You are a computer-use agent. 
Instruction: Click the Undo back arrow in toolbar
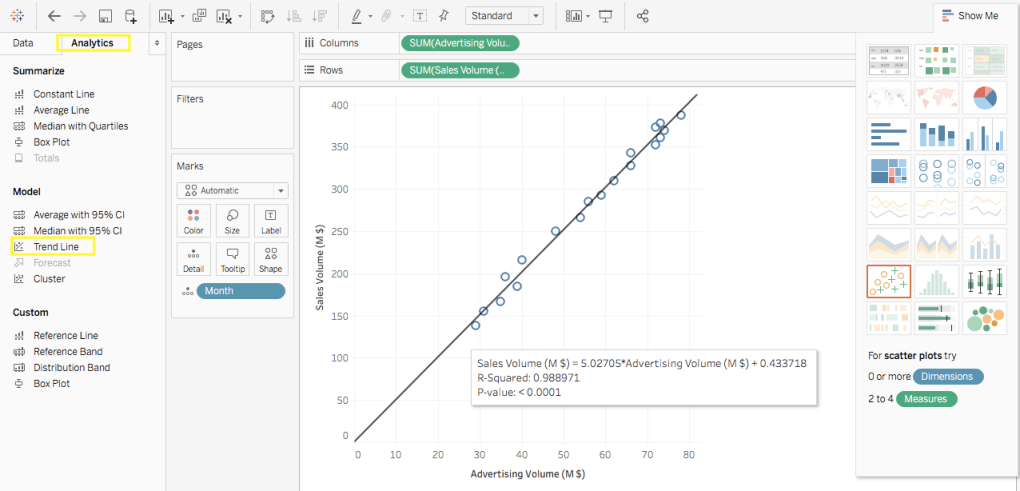coord(54,16)
